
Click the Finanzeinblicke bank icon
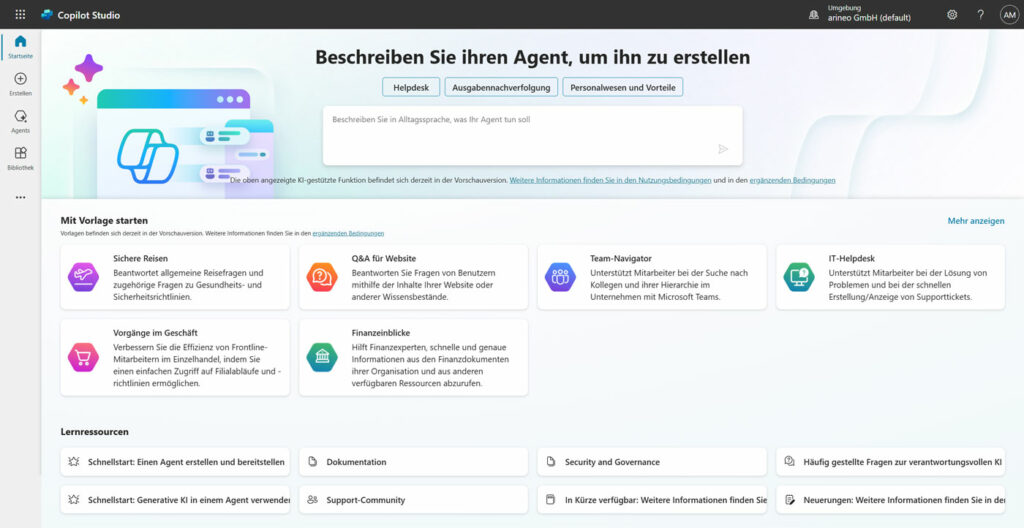tap(322, 357)
